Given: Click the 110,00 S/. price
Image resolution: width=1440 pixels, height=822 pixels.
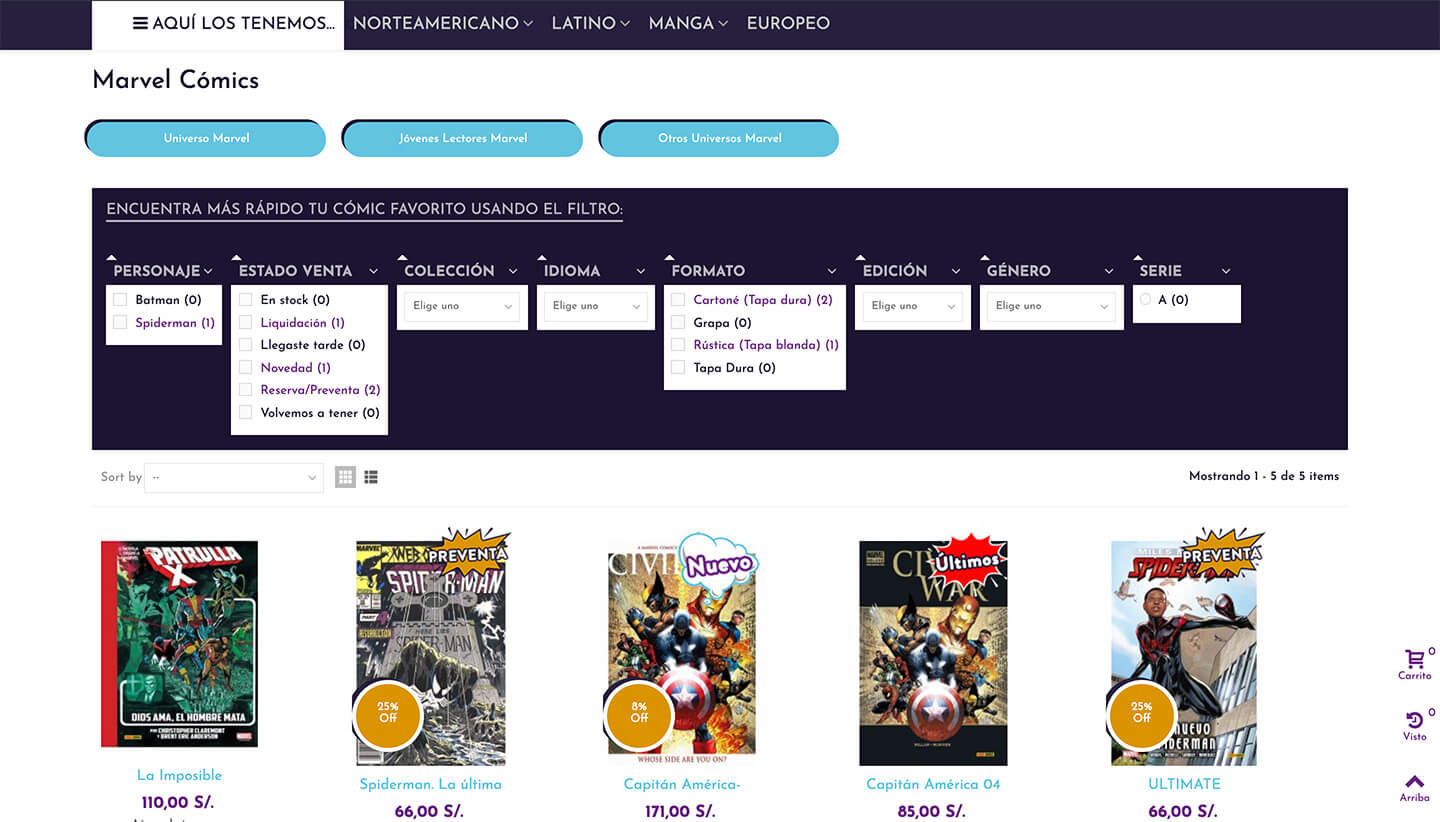Looking at the screenshot, I should (178, 802).
